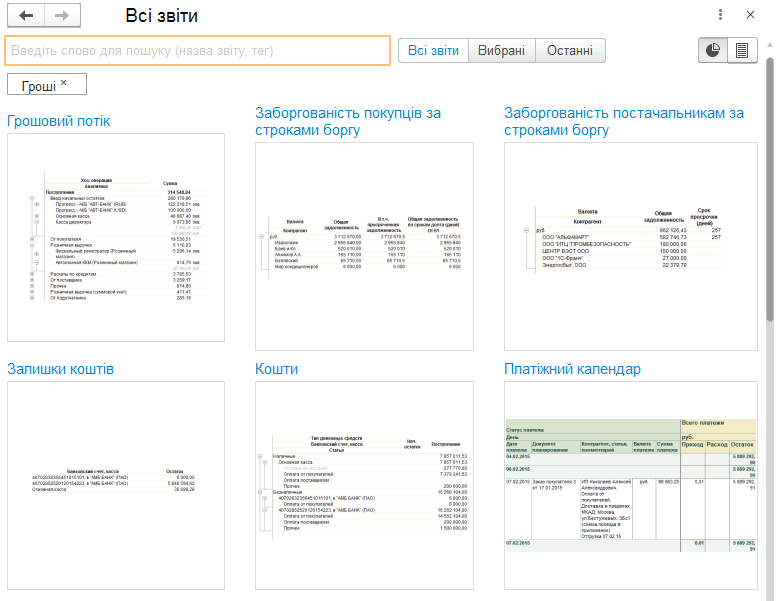Image resolution: width=776 pixels, height=601 pixels.
Task: Select the Всі звіти tab
Action: coord(433,50)
